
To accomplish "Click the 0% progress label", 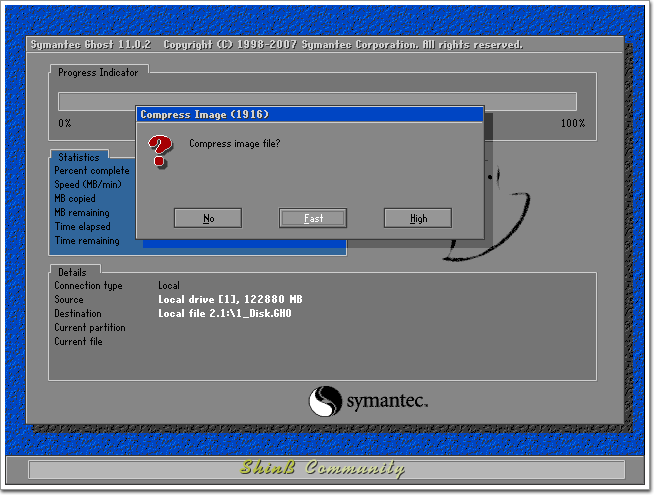I will (x=65, y=123).
